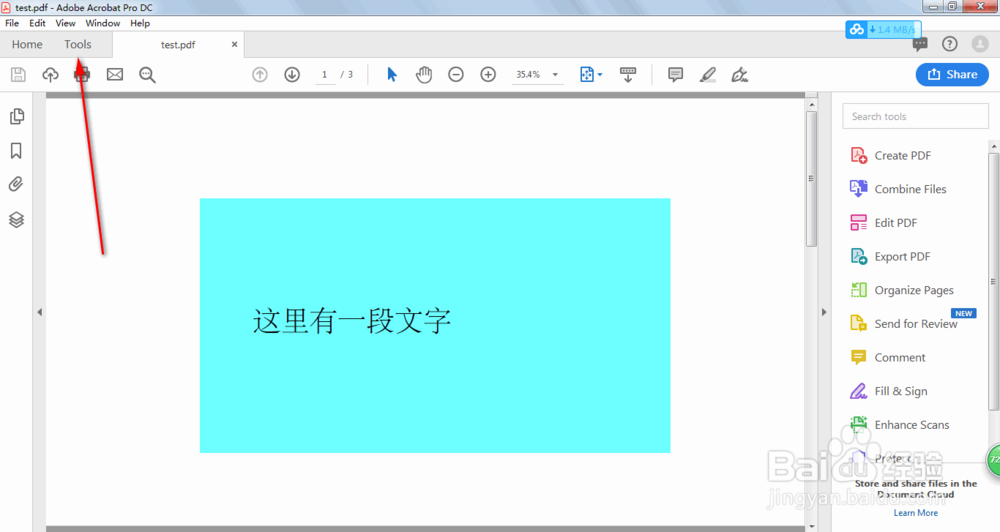Close the test.pdf tab
The height and width of the screenshot is (532, 1000).
[234, 45]
